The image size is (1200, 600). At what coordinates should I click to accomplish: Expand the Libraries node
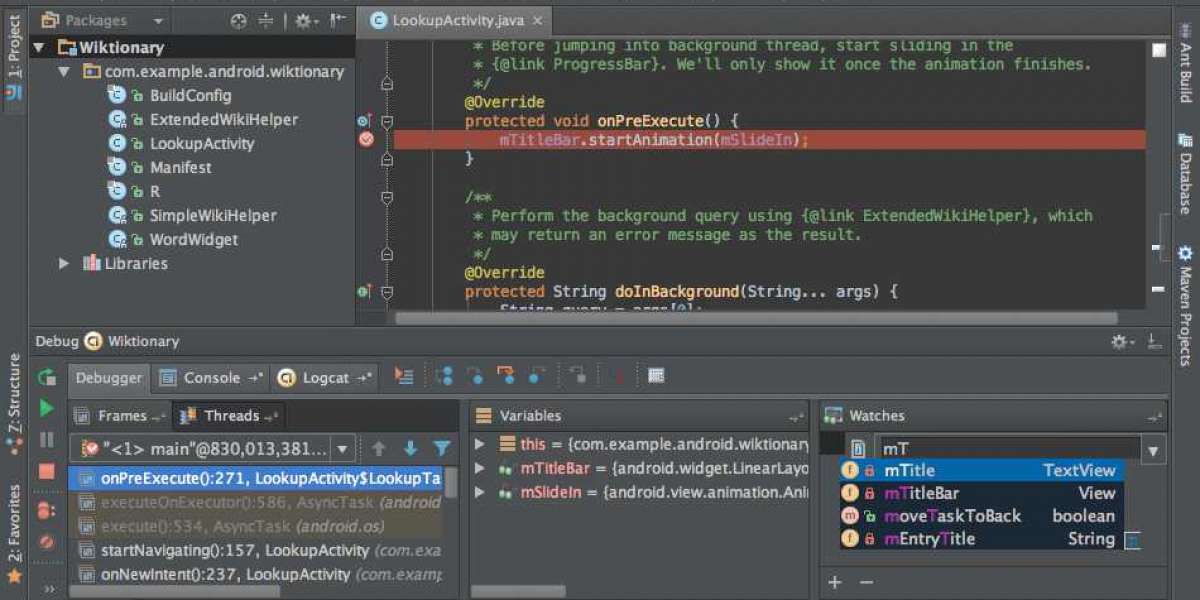[x=64, y=264]
